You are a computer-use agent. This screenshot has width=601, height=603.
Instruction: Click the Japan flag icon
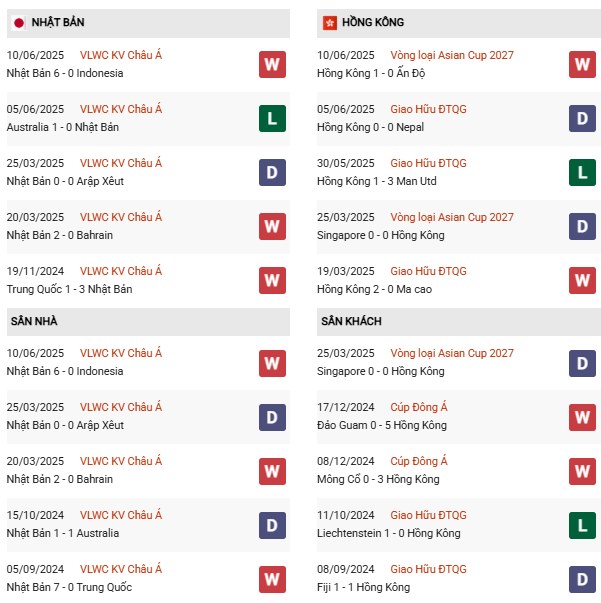(x=18, y=22)
